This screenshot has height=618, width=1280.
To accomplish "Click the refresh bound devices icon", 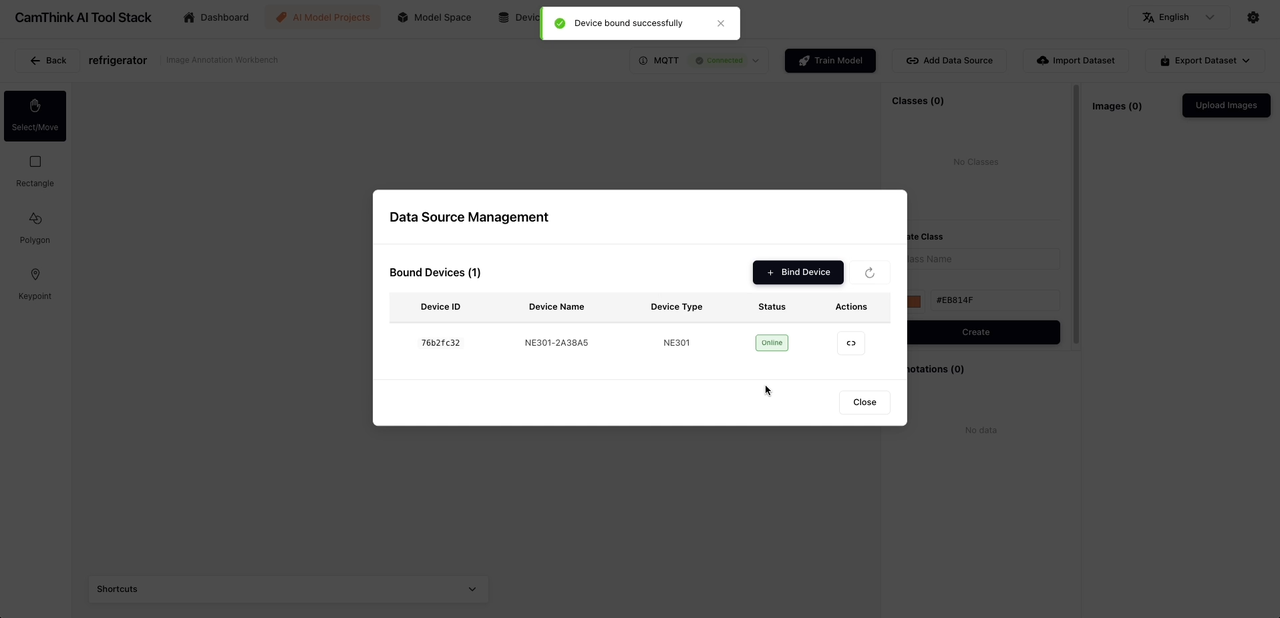I will click(869, 273).
